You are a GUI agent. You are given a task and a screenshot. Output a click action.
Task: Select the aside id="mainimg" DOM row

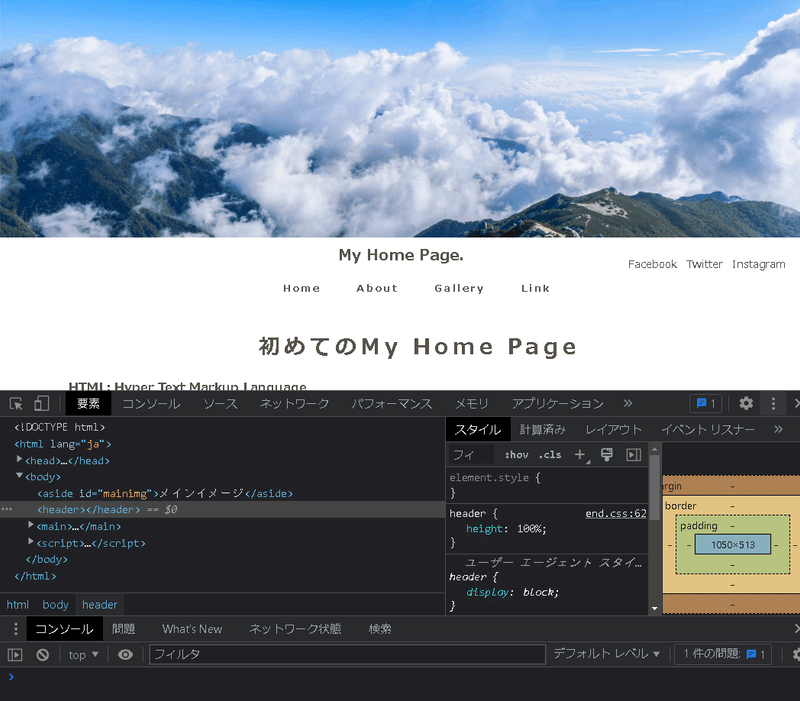165,493
